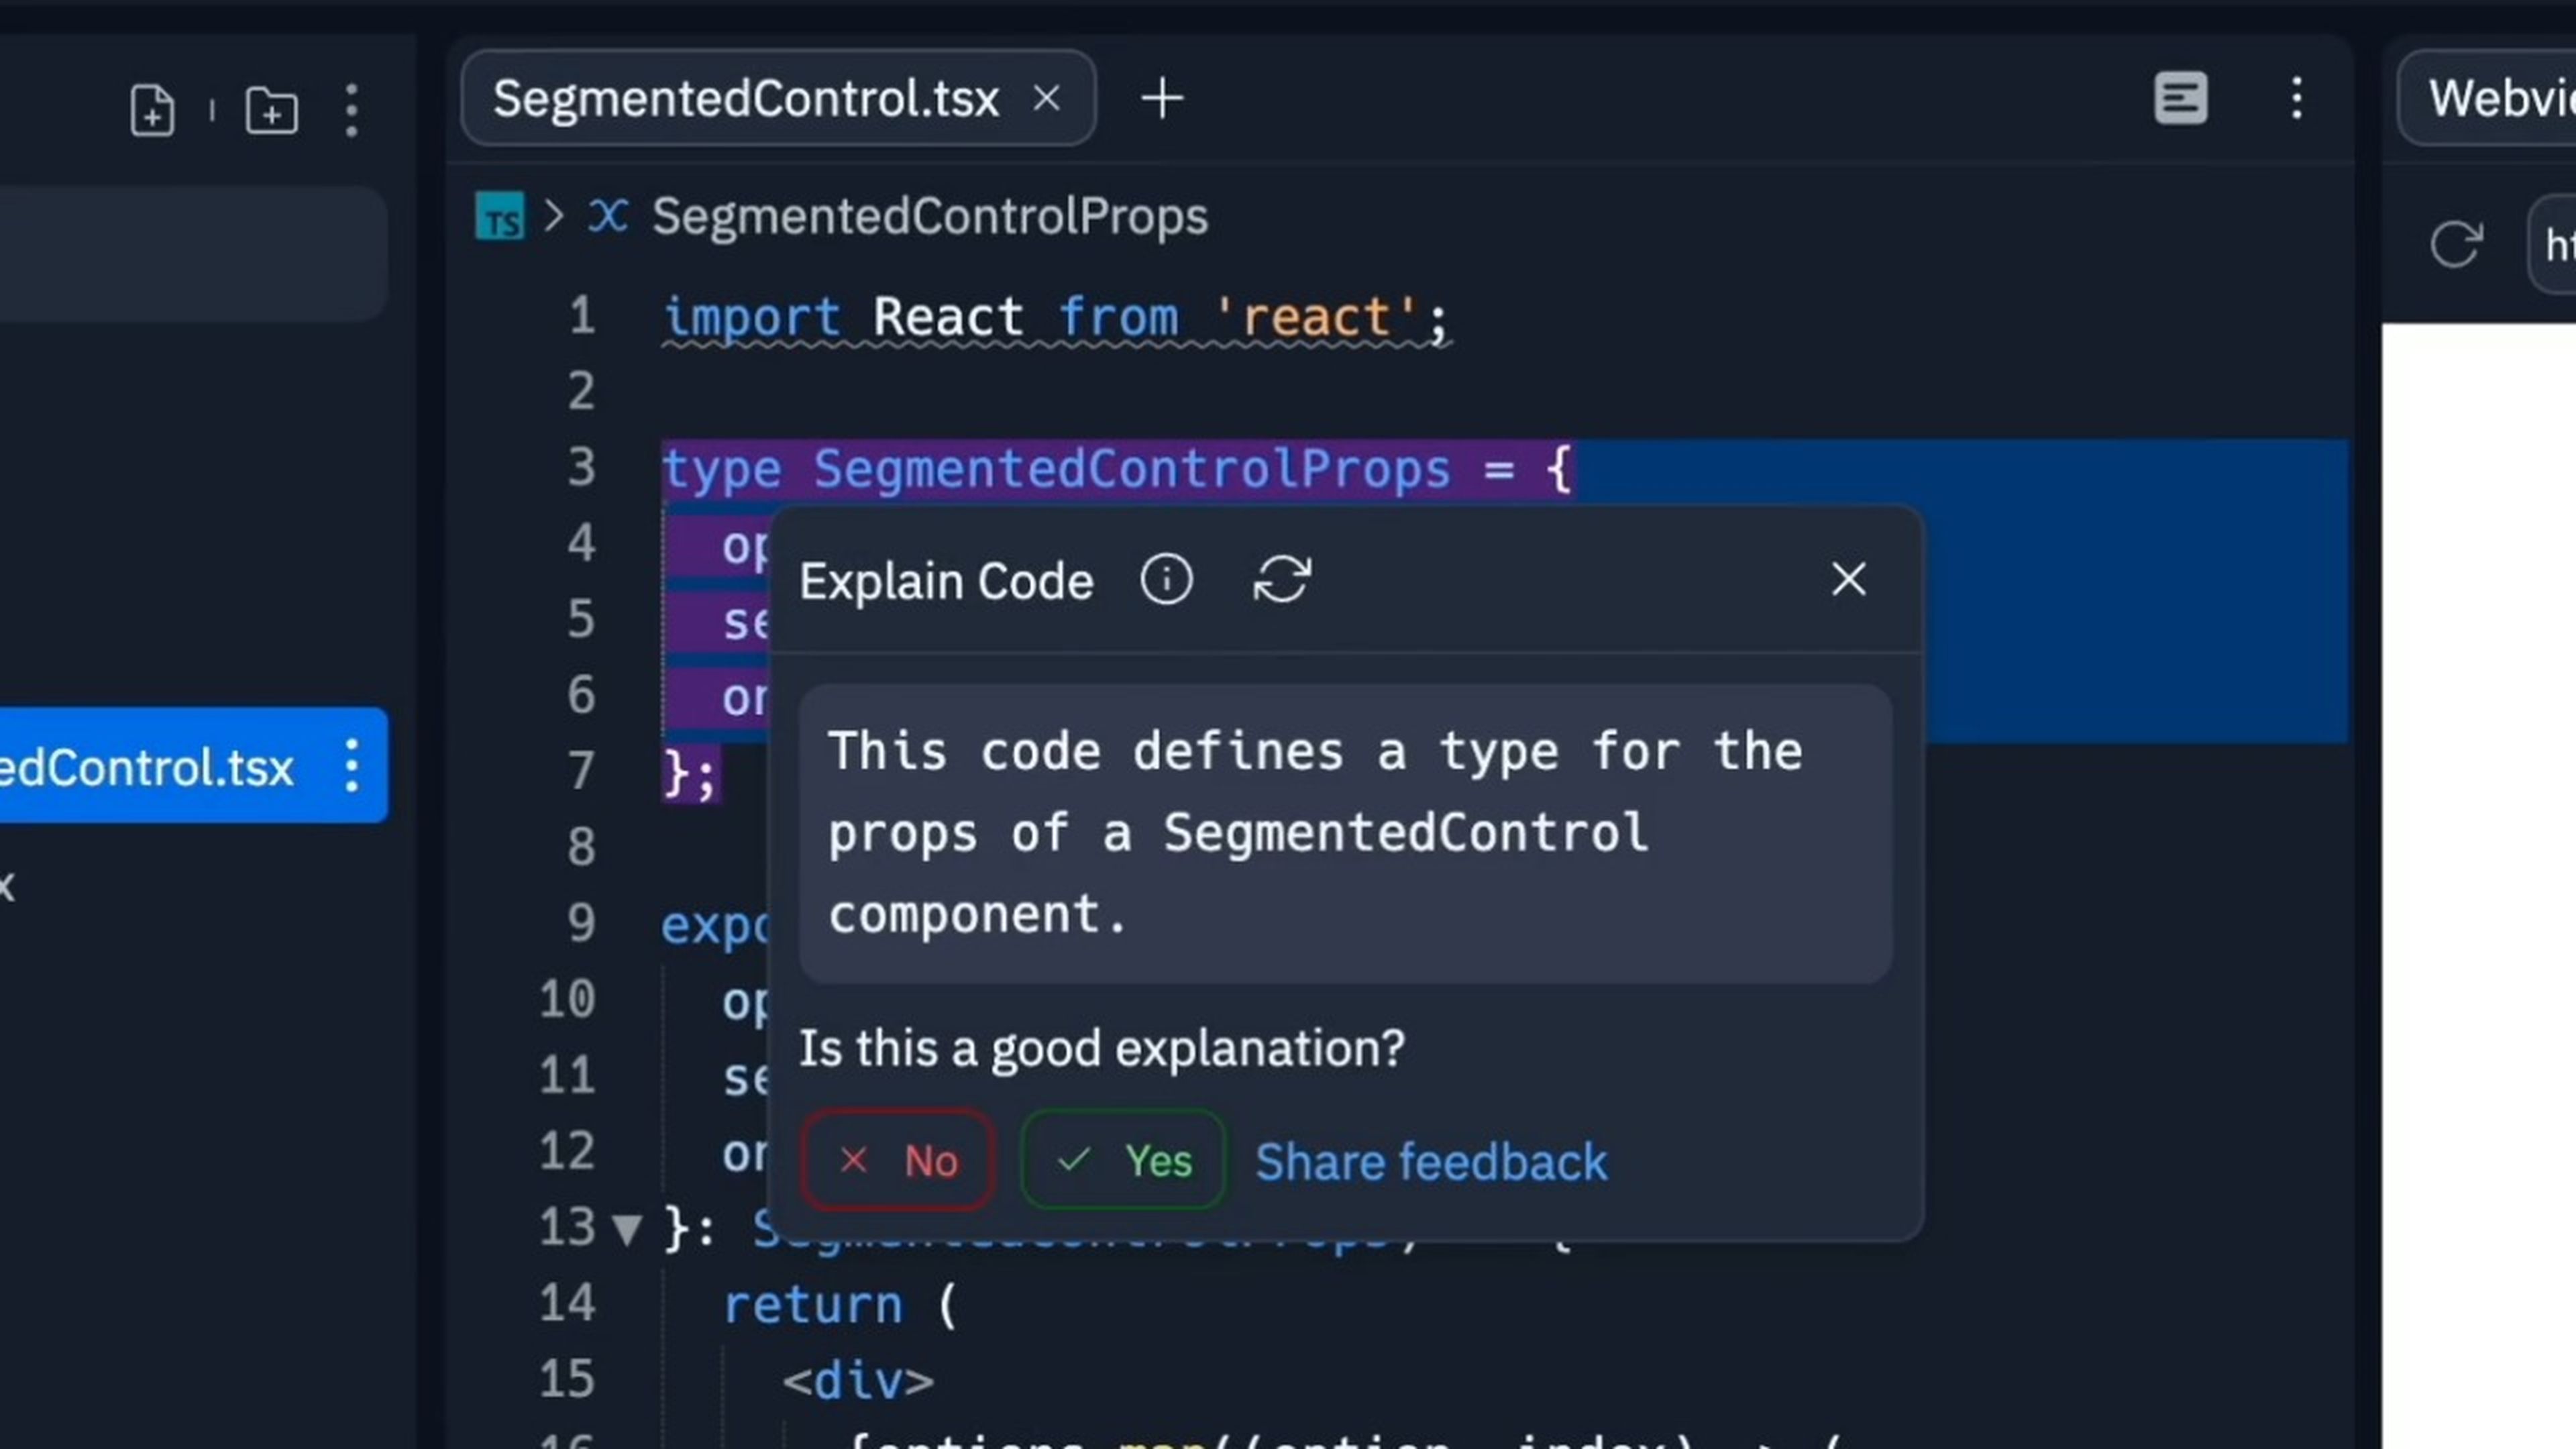This screenshot has width=2576, height=1449.
Task: Click the Yes feedback button
Action: (x=1123, y=1160)
